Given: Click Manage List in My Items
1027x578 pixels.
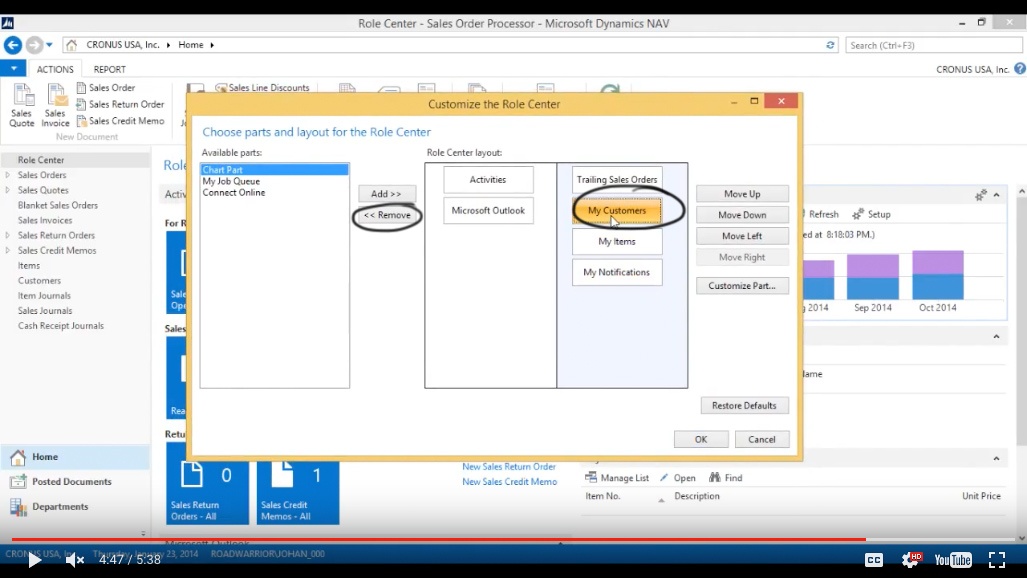Looking at the screenshot, I should click(x=617, y=478).
